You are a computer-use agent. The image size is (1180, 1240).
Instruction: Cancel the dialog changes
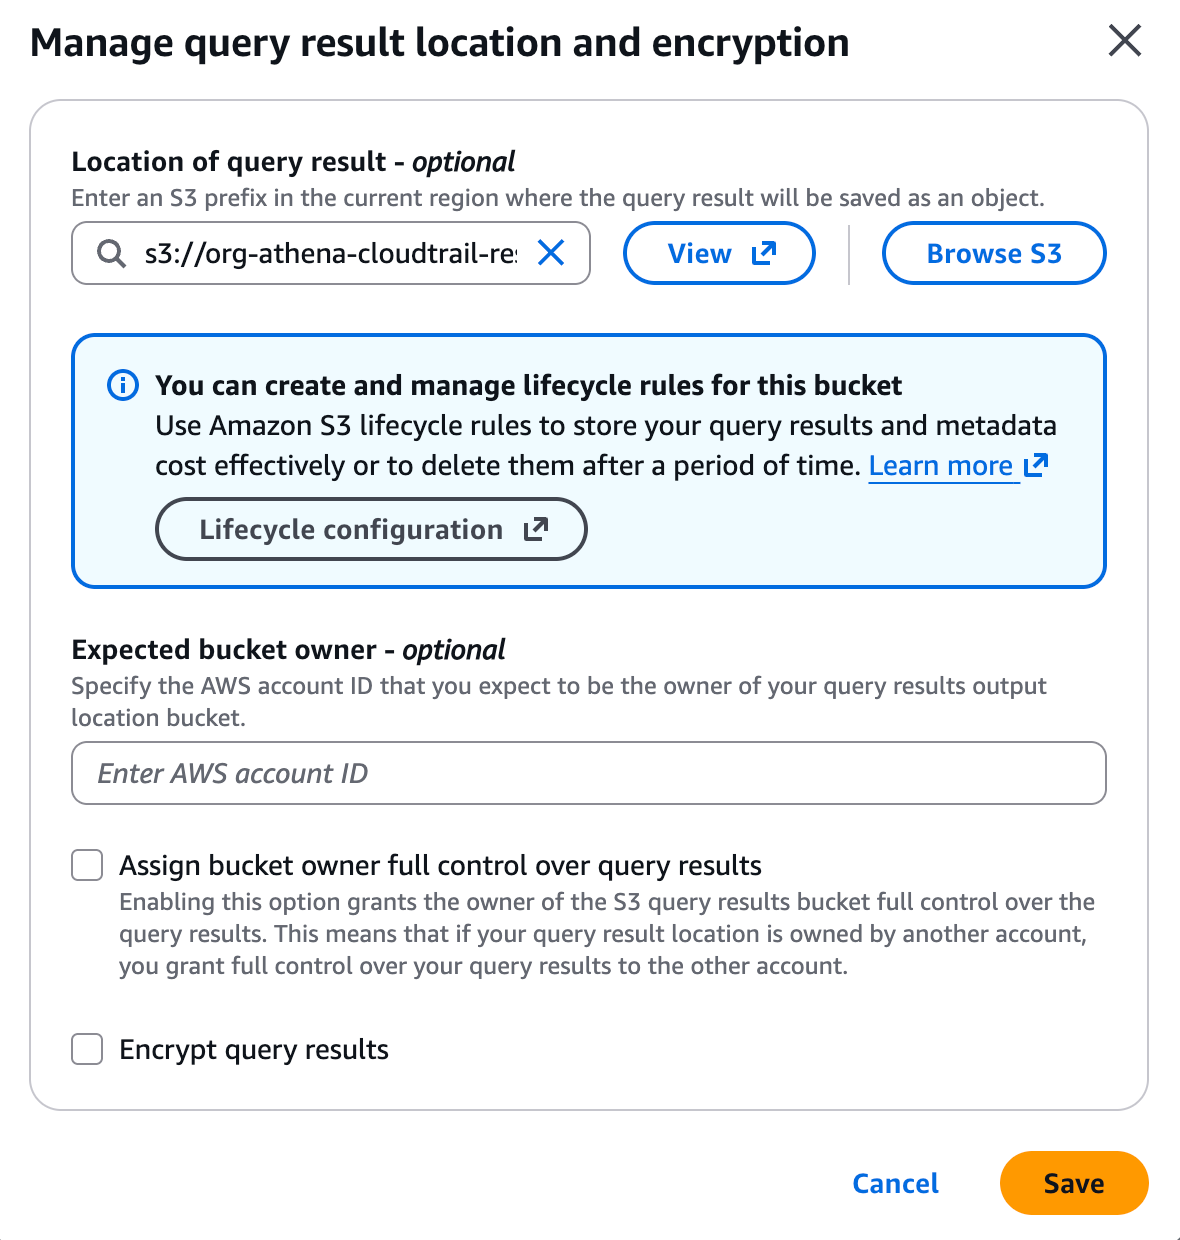coord(895,1183)
